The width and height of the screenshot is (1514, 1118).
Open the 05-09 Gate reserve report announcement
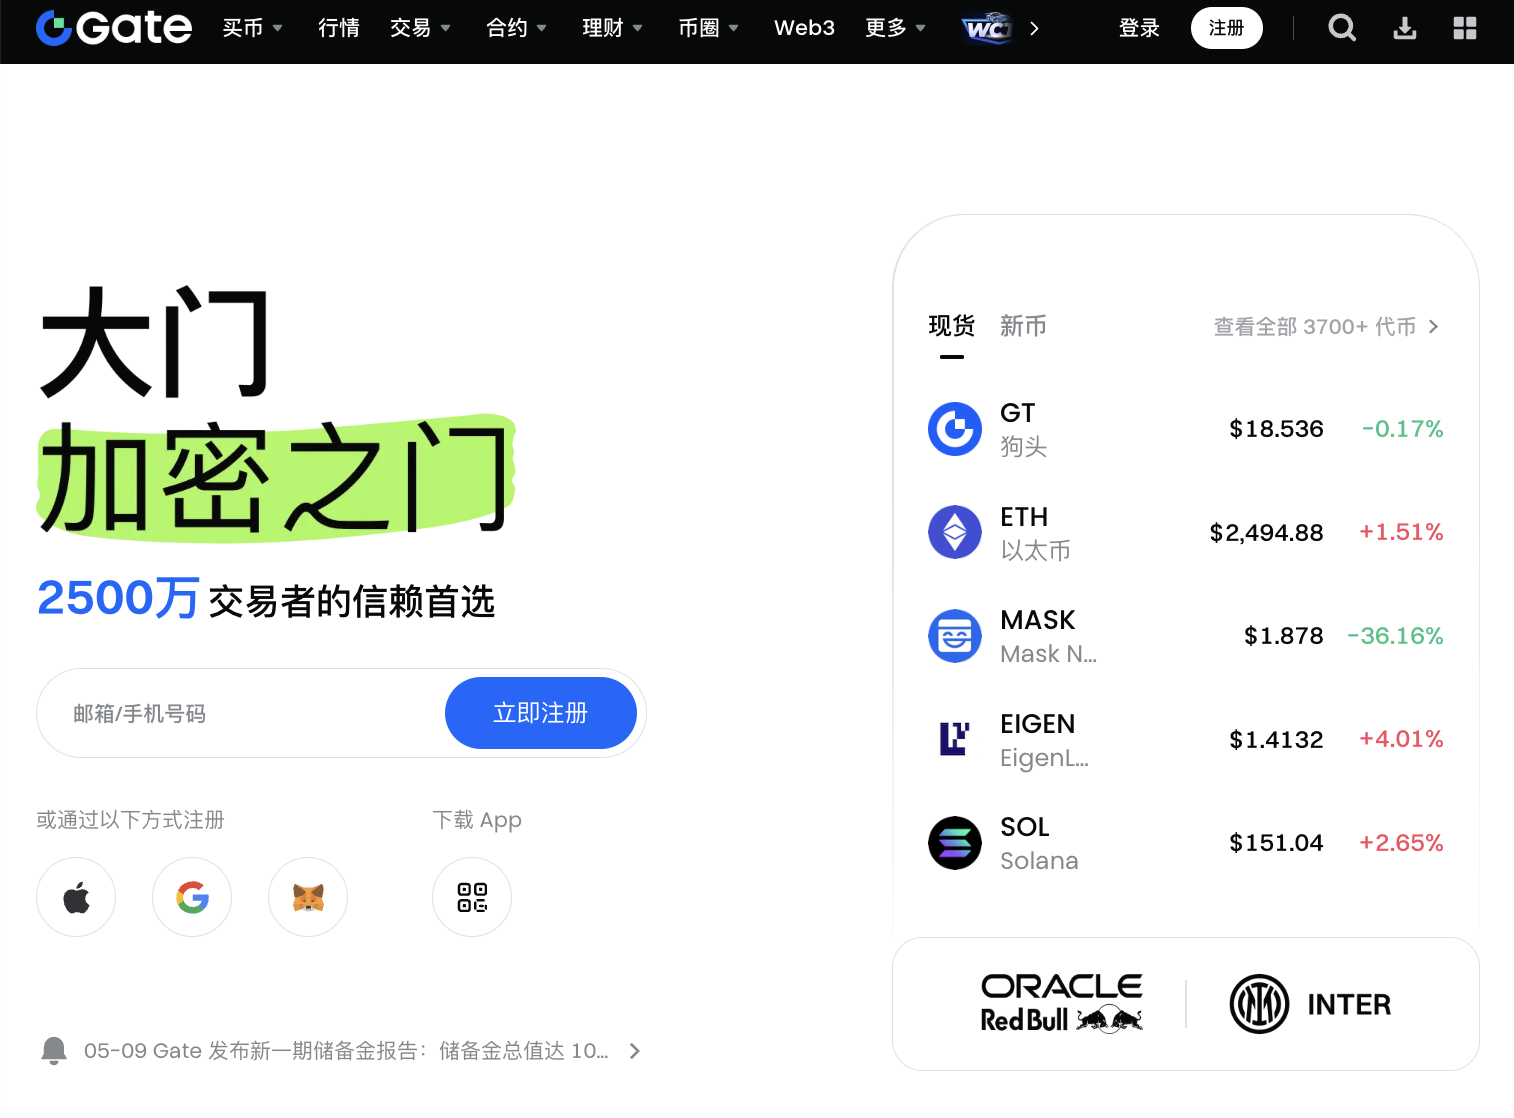346,1051
